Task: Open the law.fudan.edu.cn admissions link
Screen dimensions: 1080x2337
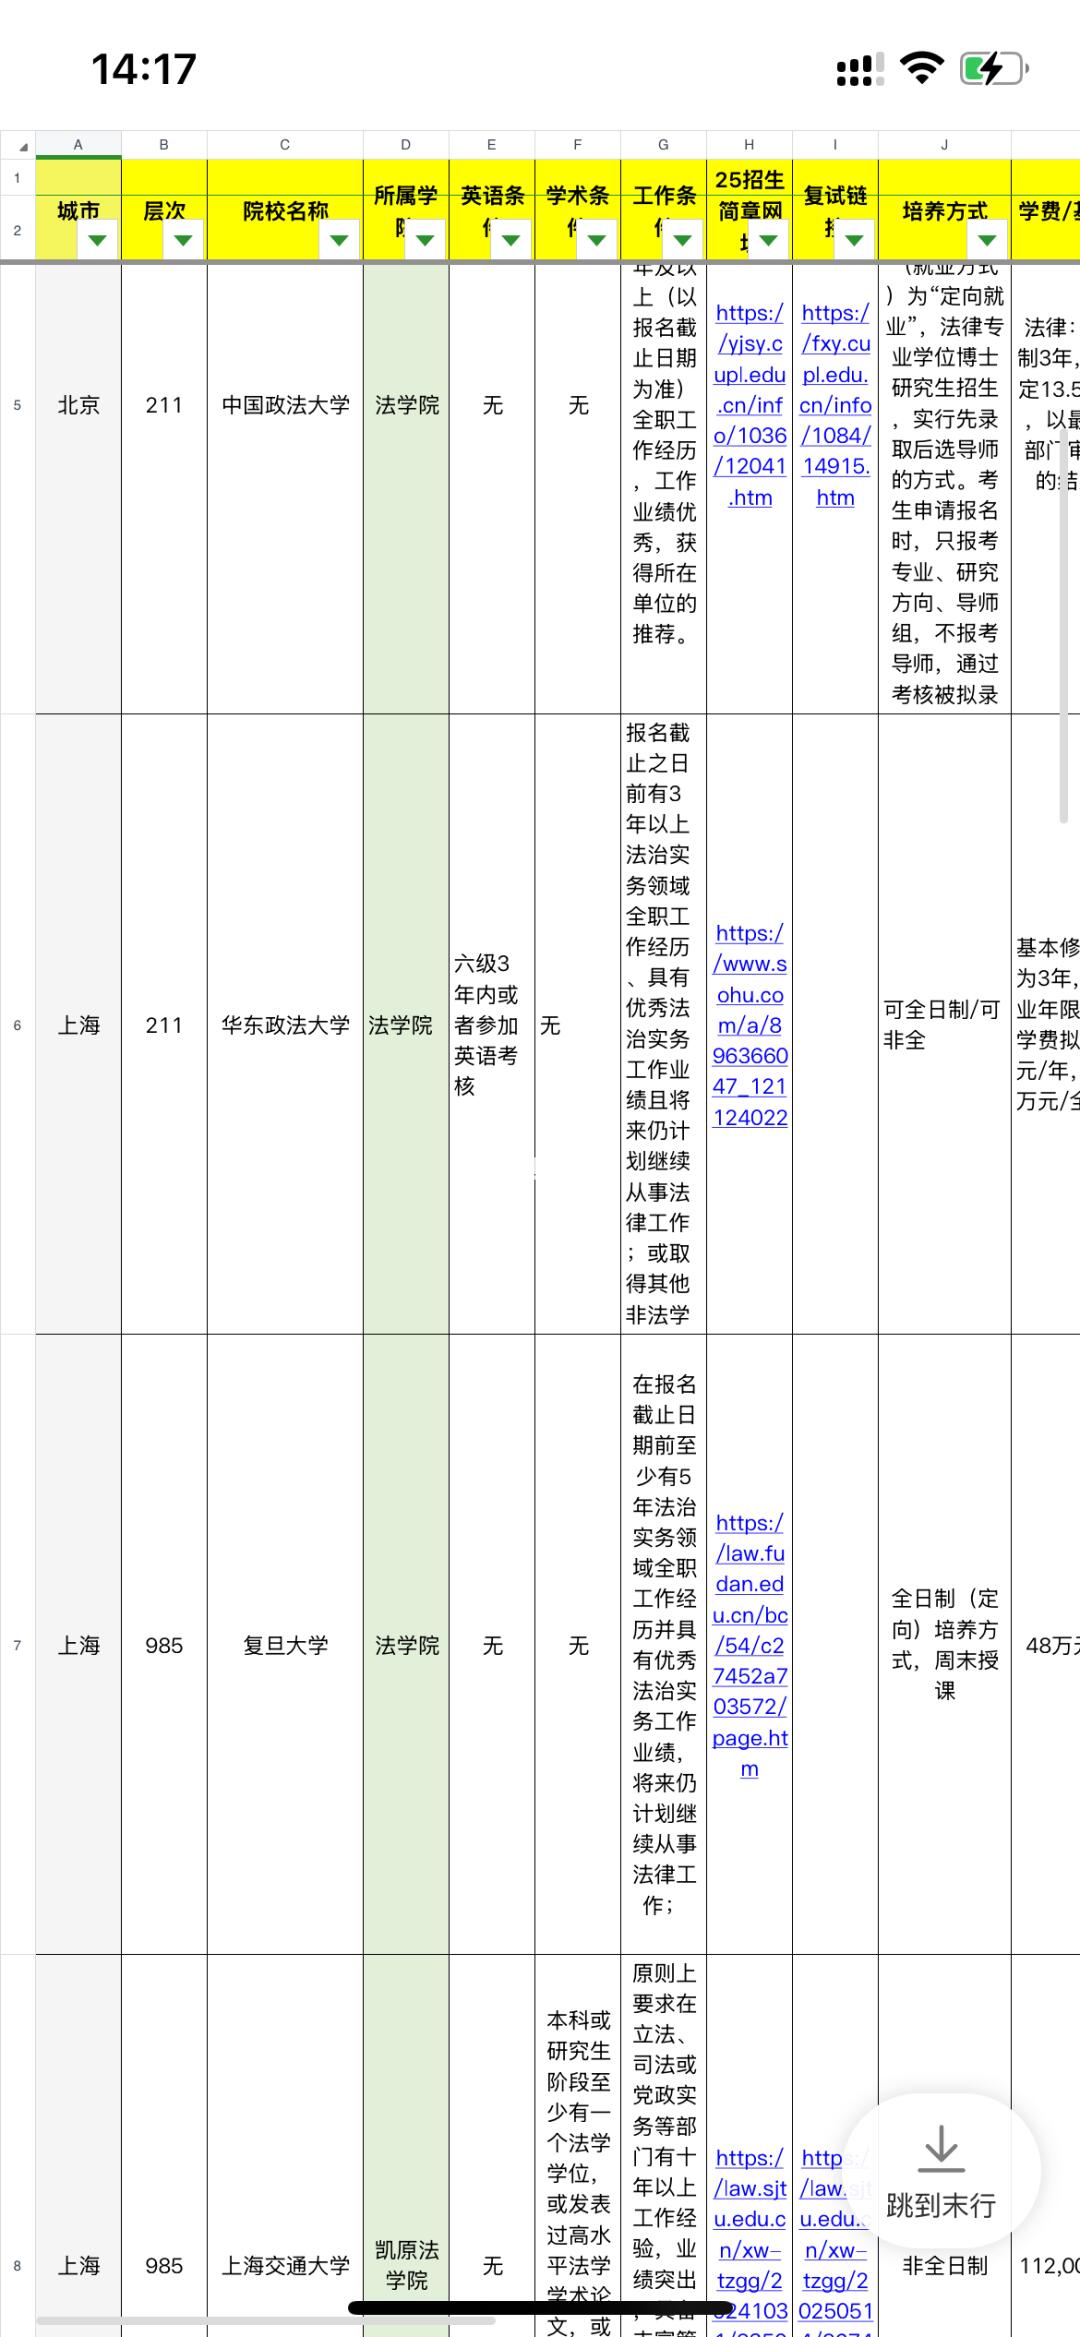Action: click(749, 1645)
